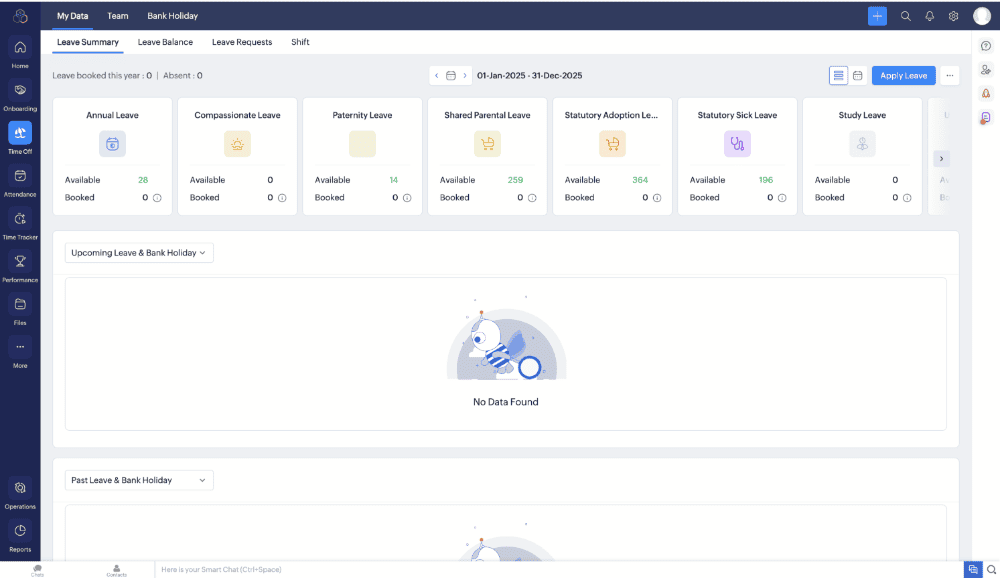Open the Operations section
The image size is (1000, 578).
pyautogui.click(x=20, y=494)
